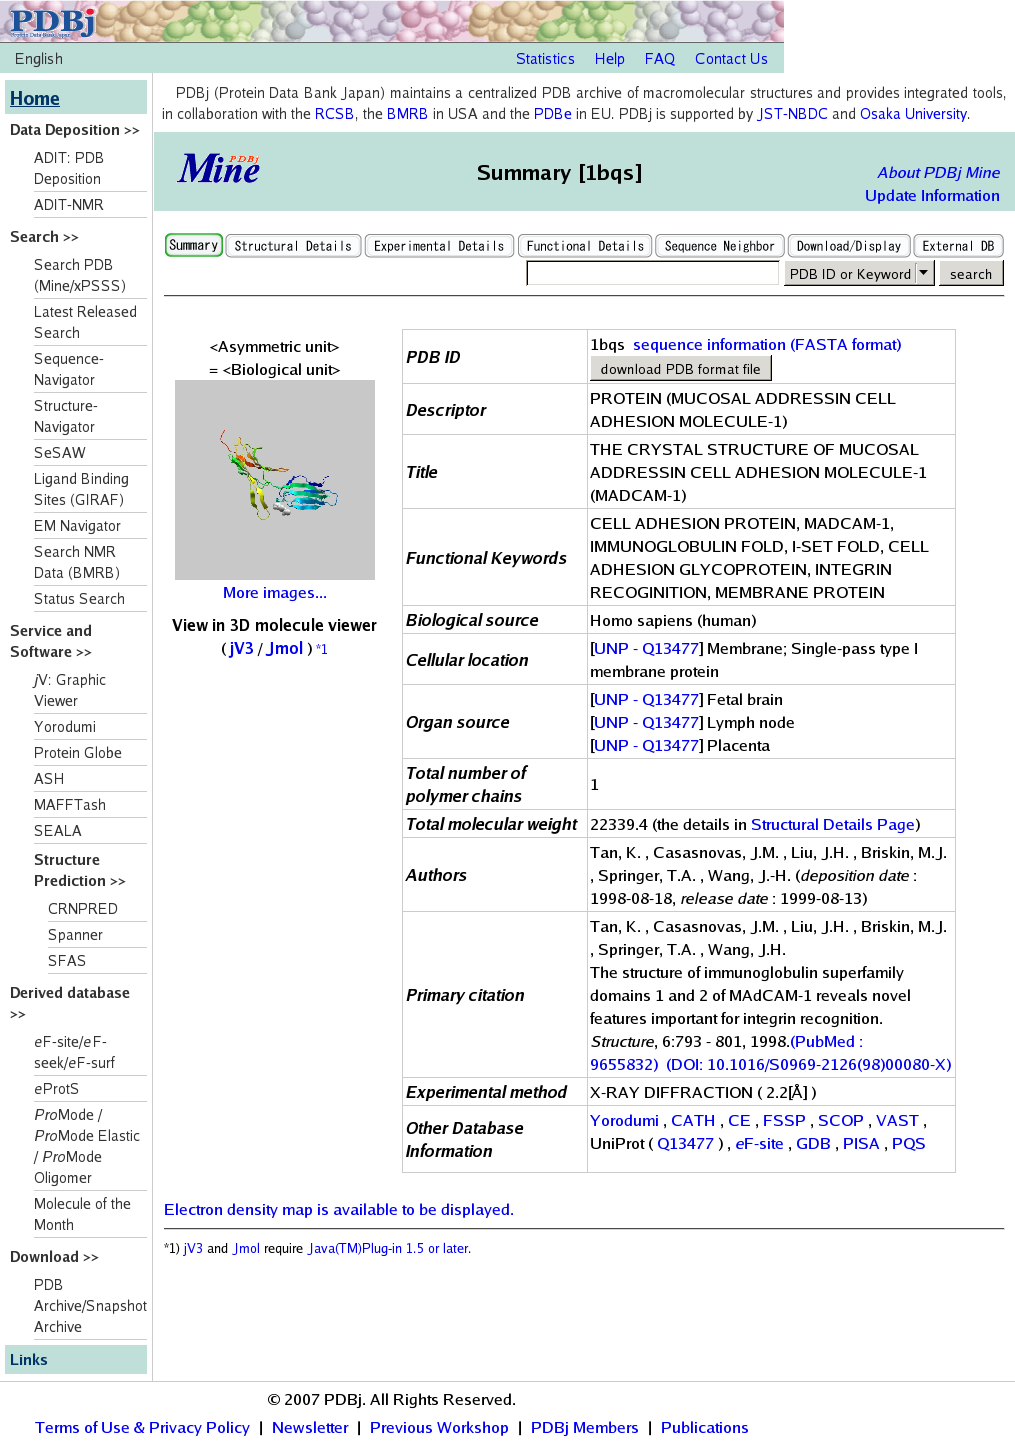The image size is (1015, 1443).
Task: Go to Home in the sidebar
Action: pyautogui.click(x=35, y=98)
